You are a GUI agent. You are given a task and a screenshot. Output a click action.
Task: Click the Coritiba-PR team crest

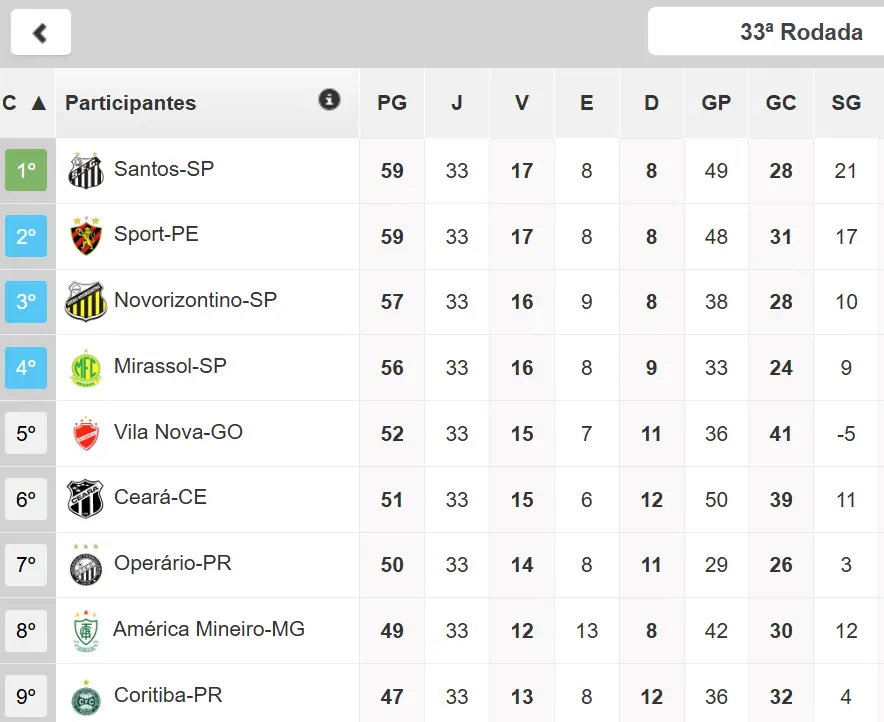[86, 697]
